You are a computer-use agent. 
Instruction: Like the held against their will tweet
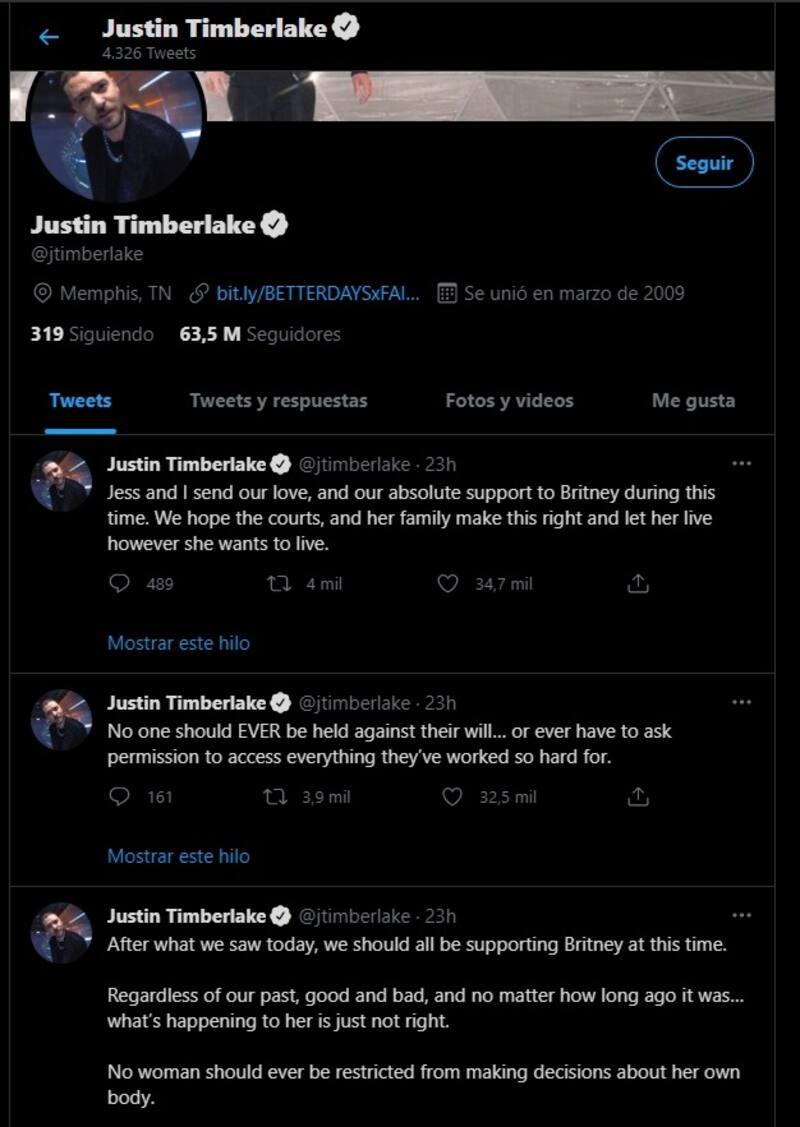(x=452, y=796)
